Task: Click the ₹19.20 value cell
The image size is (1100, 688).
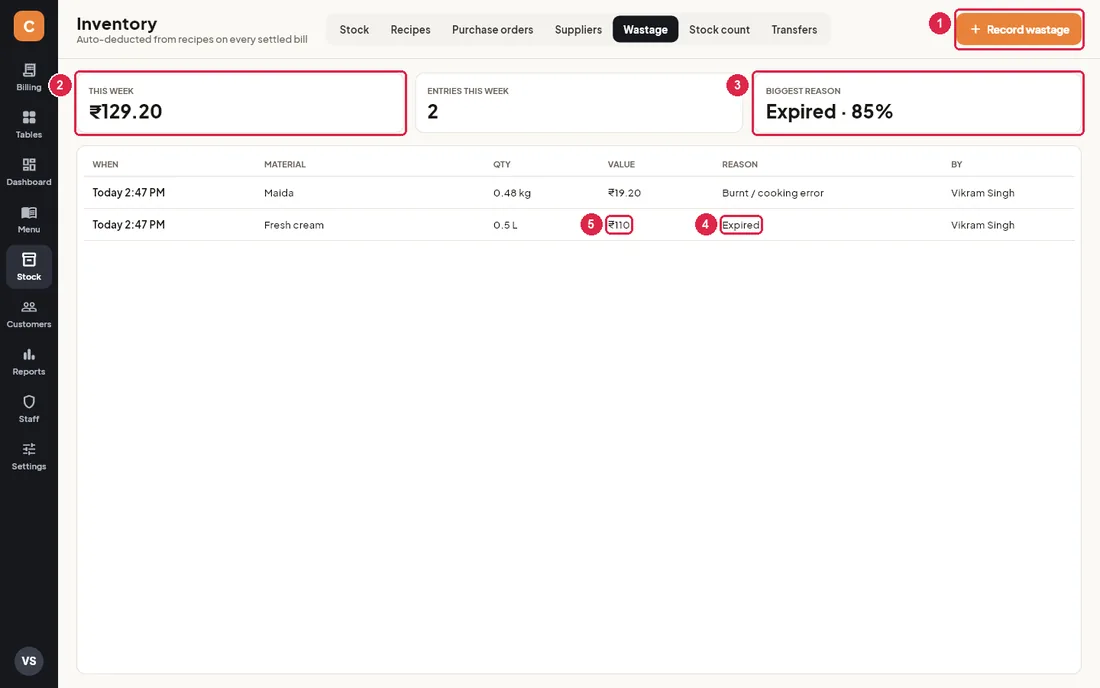Action: (624, 193)
